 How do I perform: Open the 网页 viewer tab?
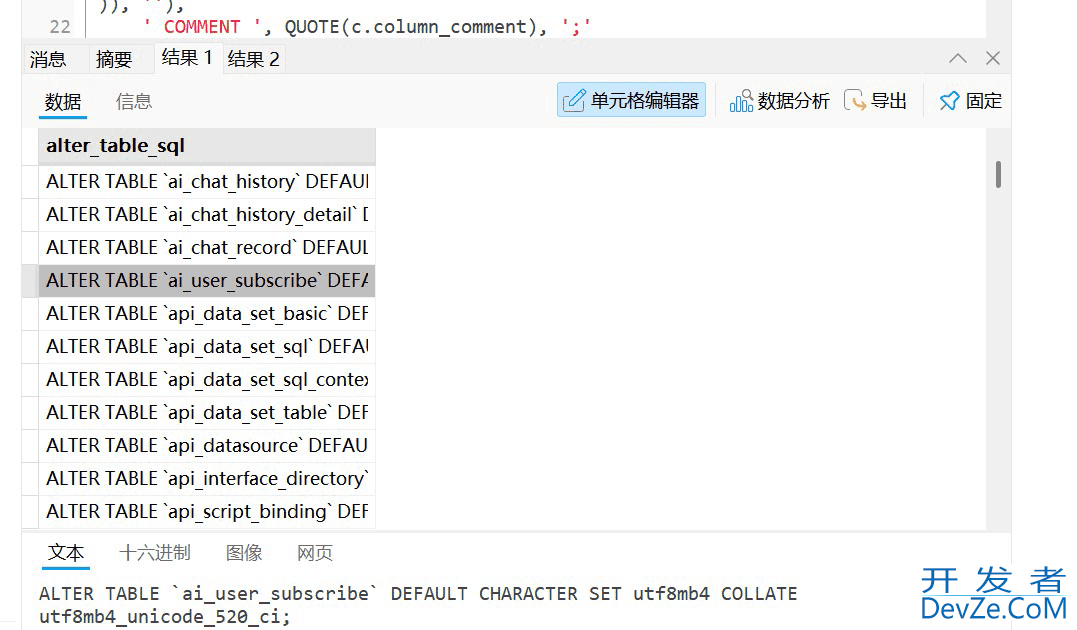(x=315, y=553)
